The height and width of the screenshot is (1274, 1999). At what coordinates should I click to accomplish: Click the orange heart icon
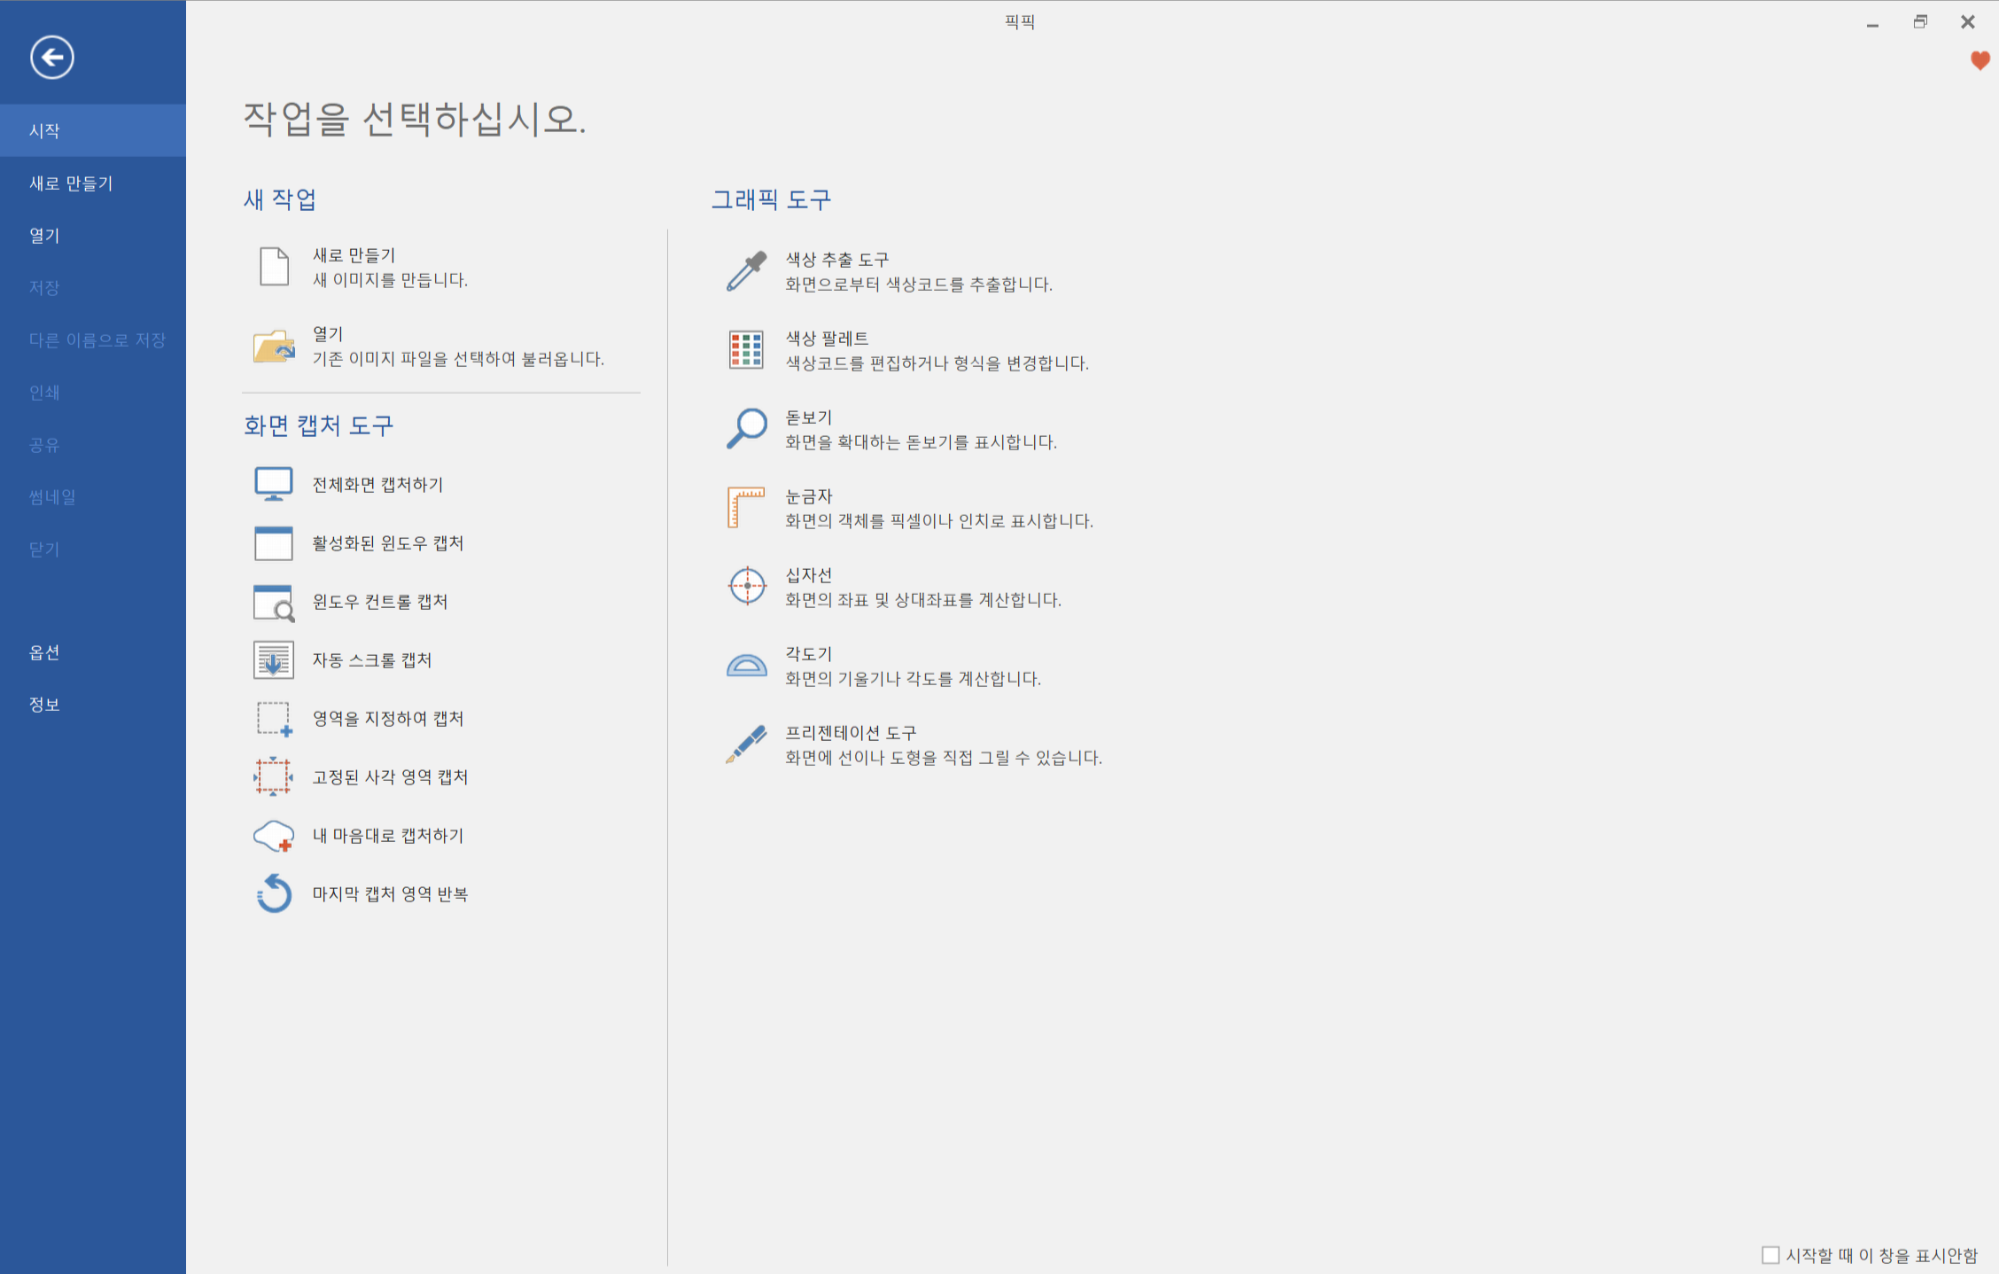pos(1980,61)
